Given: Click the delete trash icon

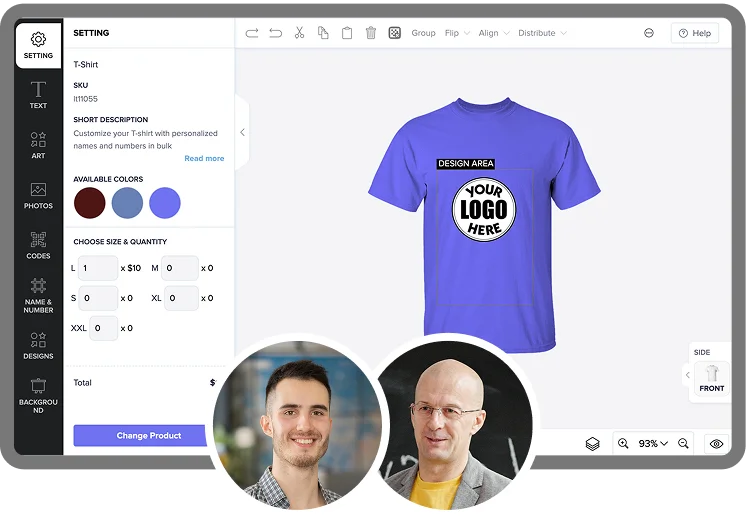Looking at the screenshot, I should 371,33.
